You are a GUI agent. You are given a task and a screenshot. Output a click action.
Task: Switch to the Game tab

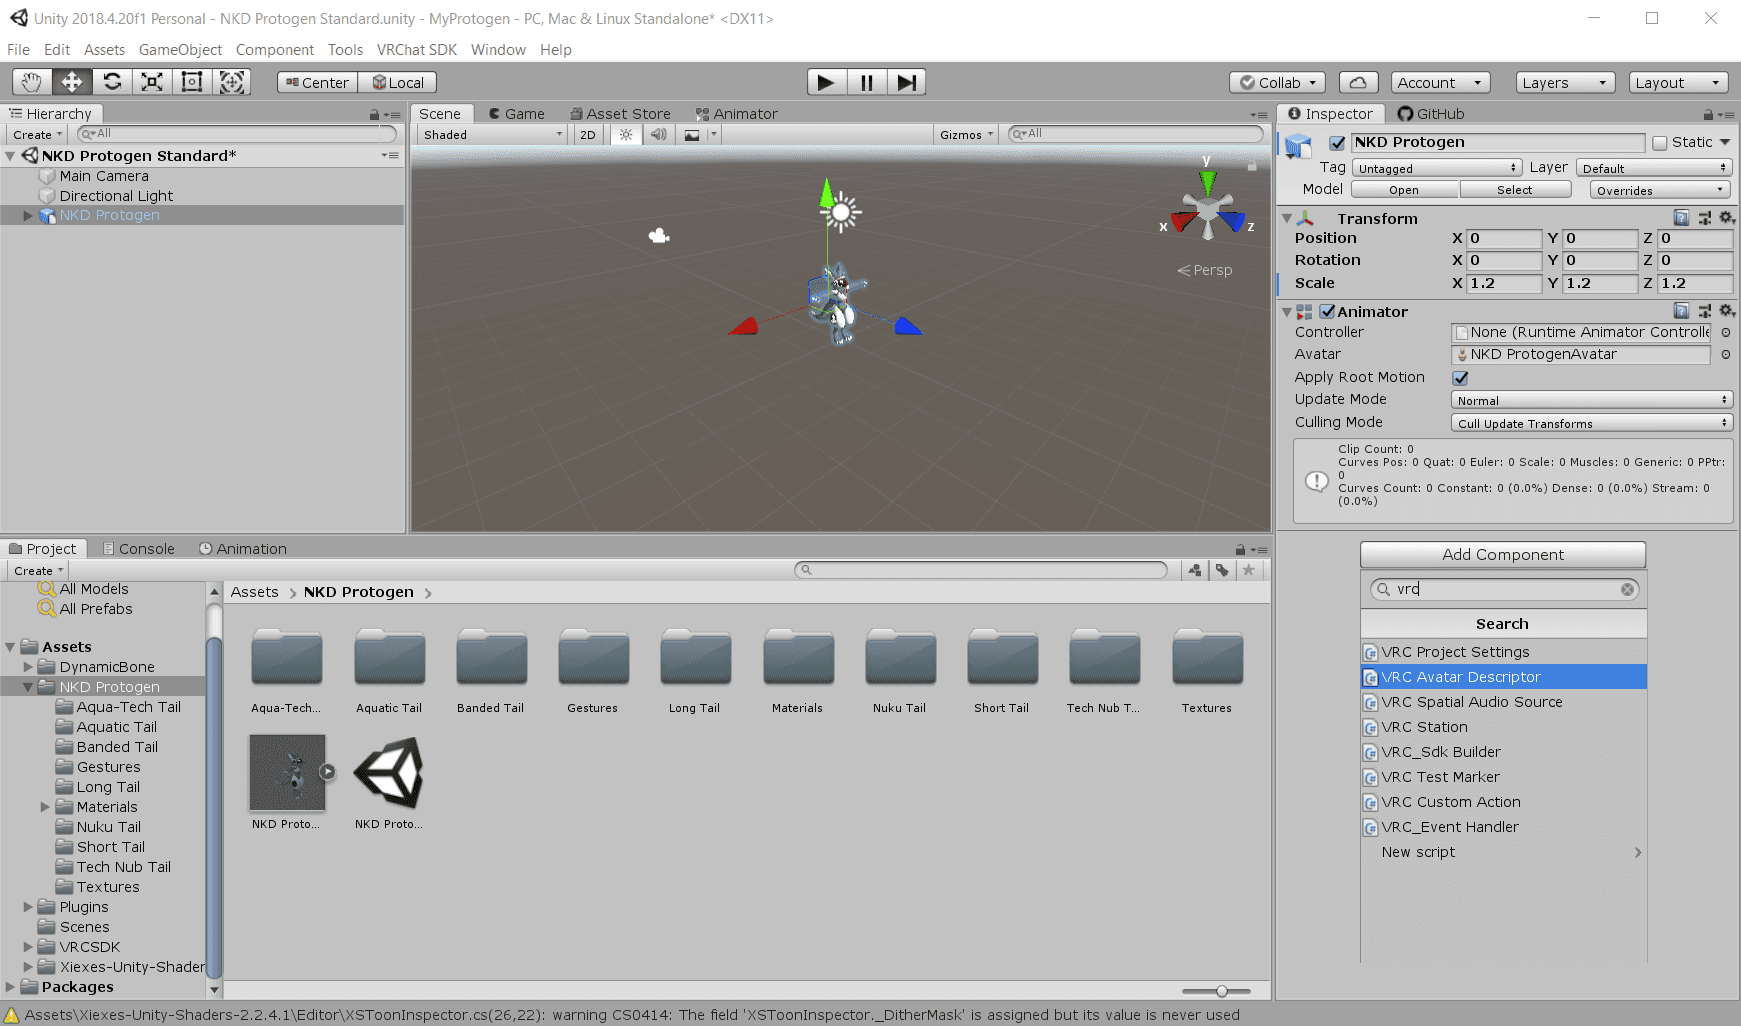coord(516,114)
